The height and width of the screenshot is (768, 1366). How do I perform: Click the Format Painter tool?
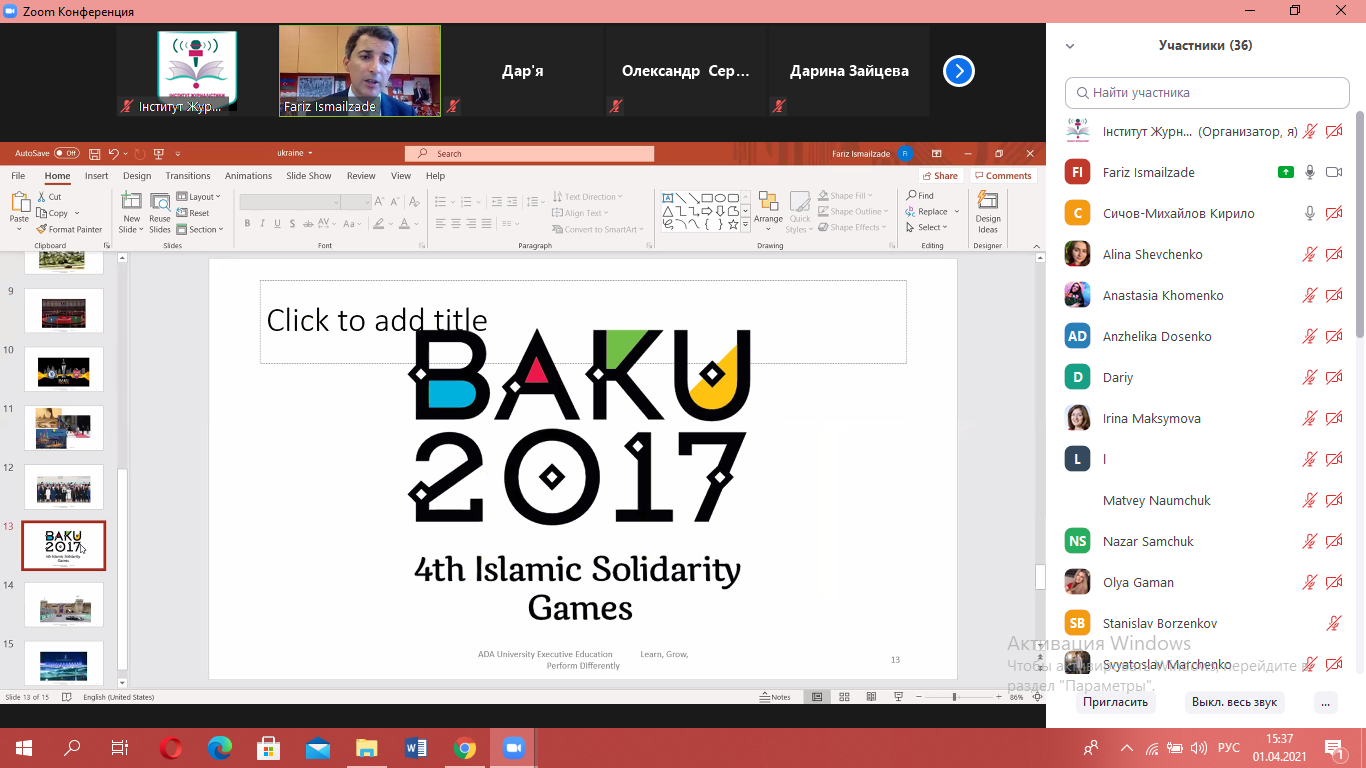click(69, 229)
